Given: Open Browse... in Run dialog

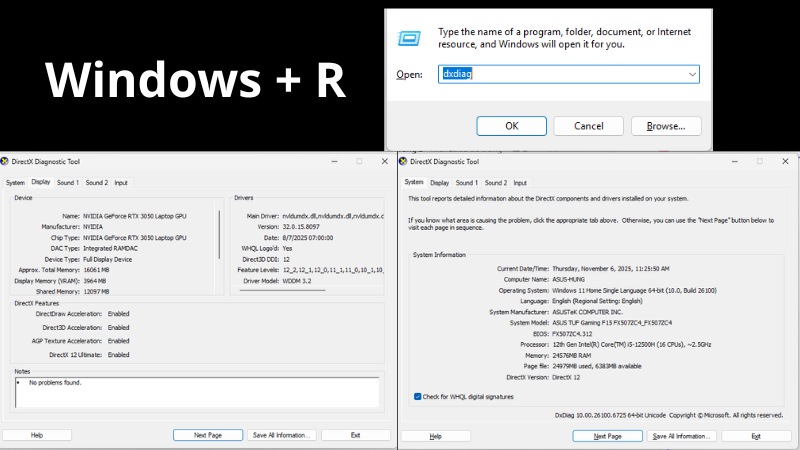Looking at the screenshot, I should pyautogui.click(x=666, y=126).
